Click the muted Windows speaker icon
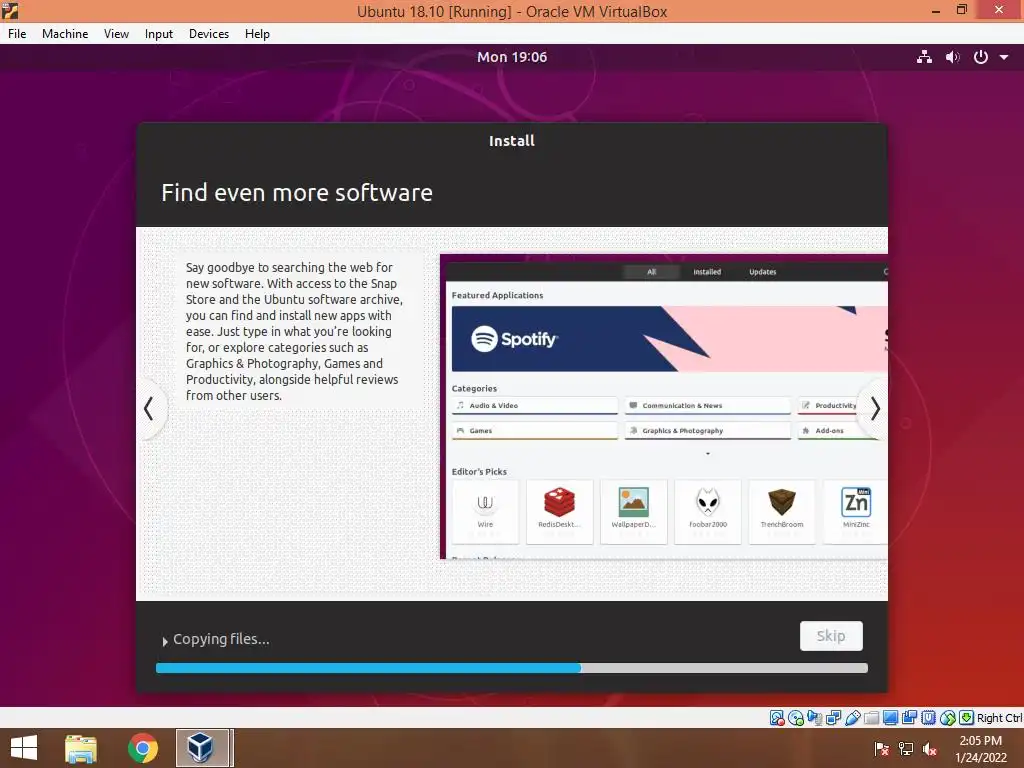 (x=930, y=748)
